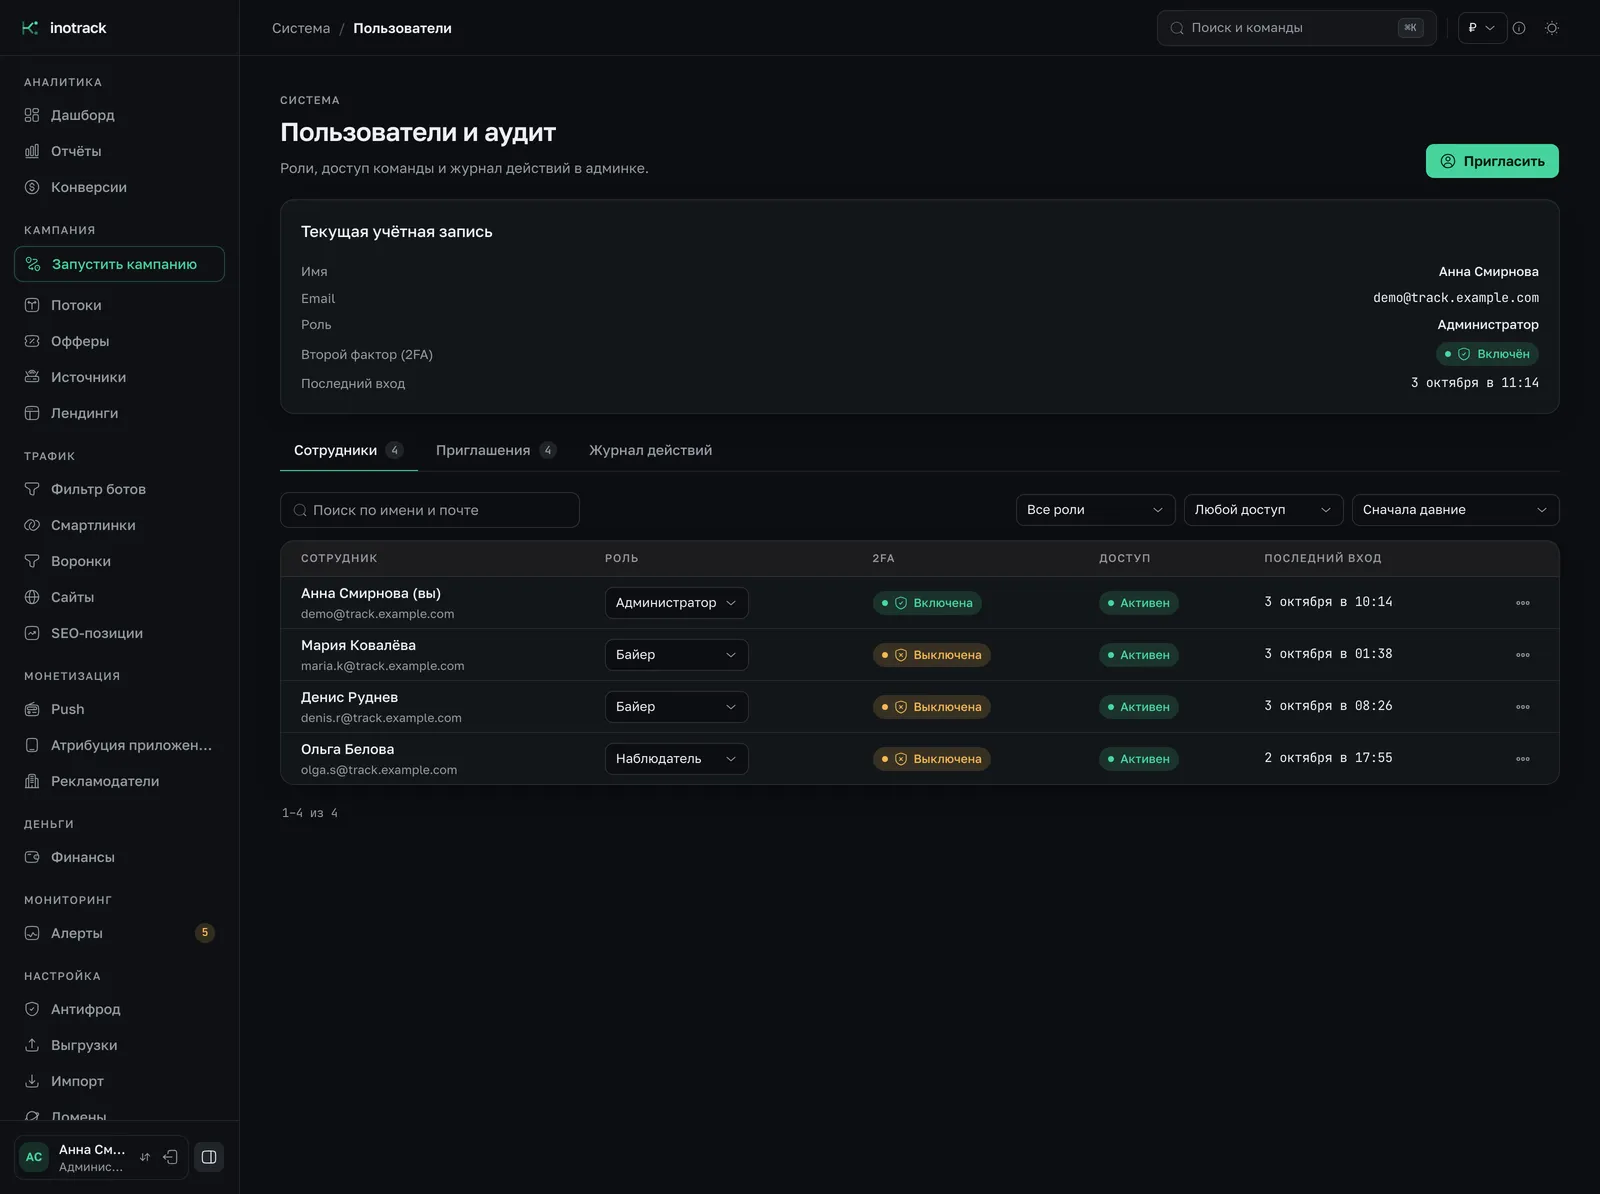Open Алерты with badge 5
The image size is (1600, 1194).
[x=120, y=933]
